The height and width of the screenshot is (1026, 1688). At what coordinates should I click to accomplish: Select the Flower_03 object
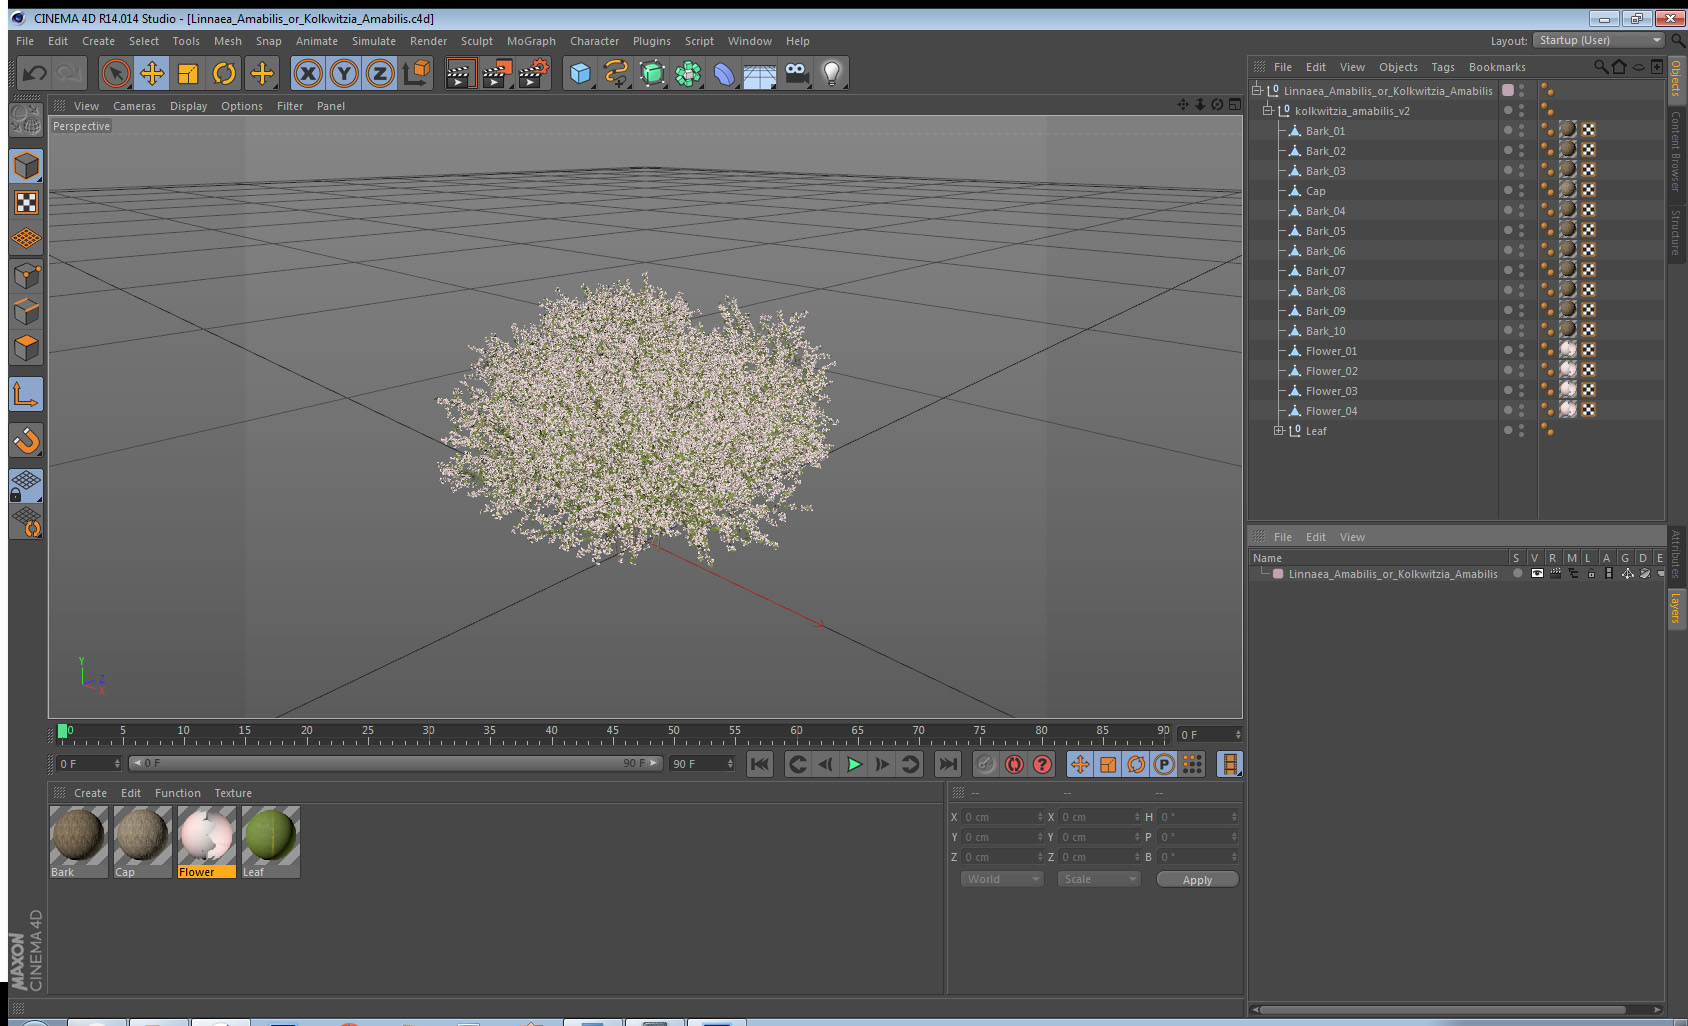coord(1331,391)
